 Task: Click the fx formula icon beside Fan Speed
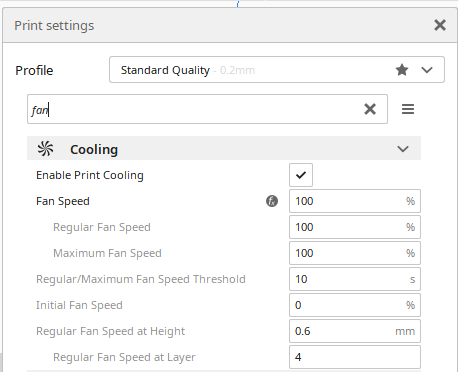272,201
